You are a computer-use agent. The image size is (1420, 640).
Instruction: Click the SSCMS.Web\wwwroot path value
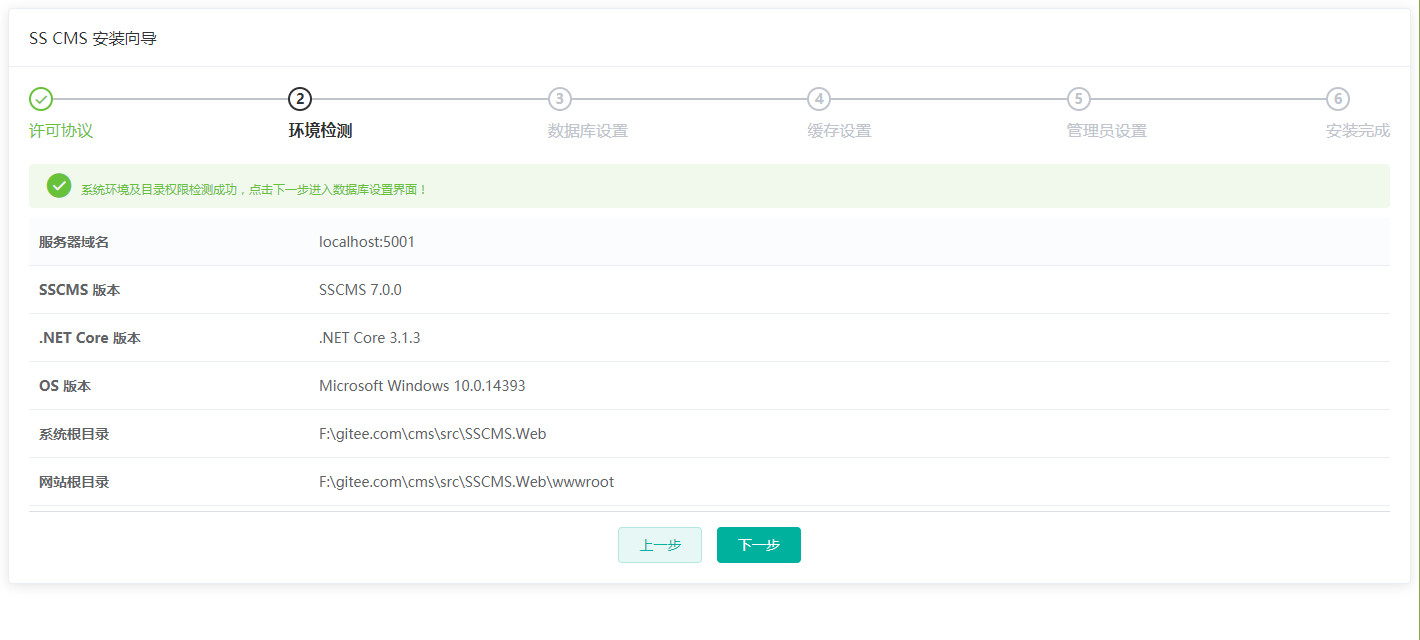tap(467, 482)
